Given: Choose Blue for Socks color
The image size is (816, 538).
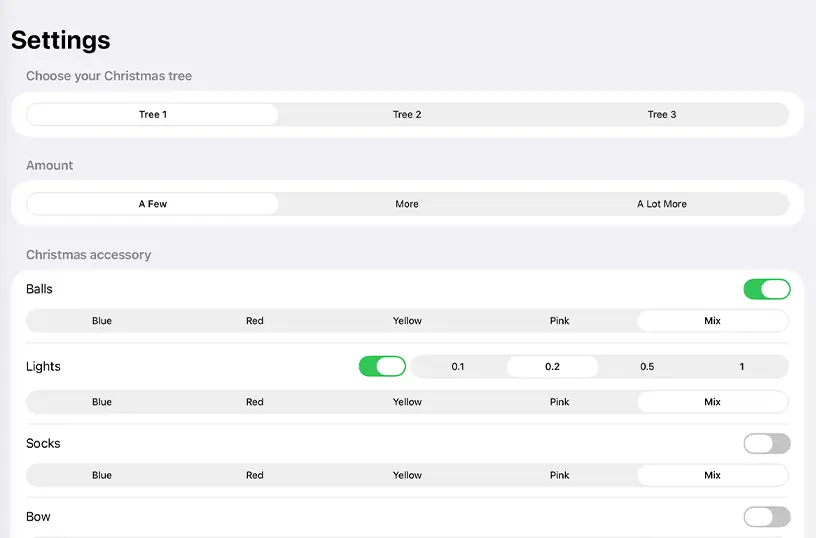Looking at the screenshot, I should pos(102,475).
